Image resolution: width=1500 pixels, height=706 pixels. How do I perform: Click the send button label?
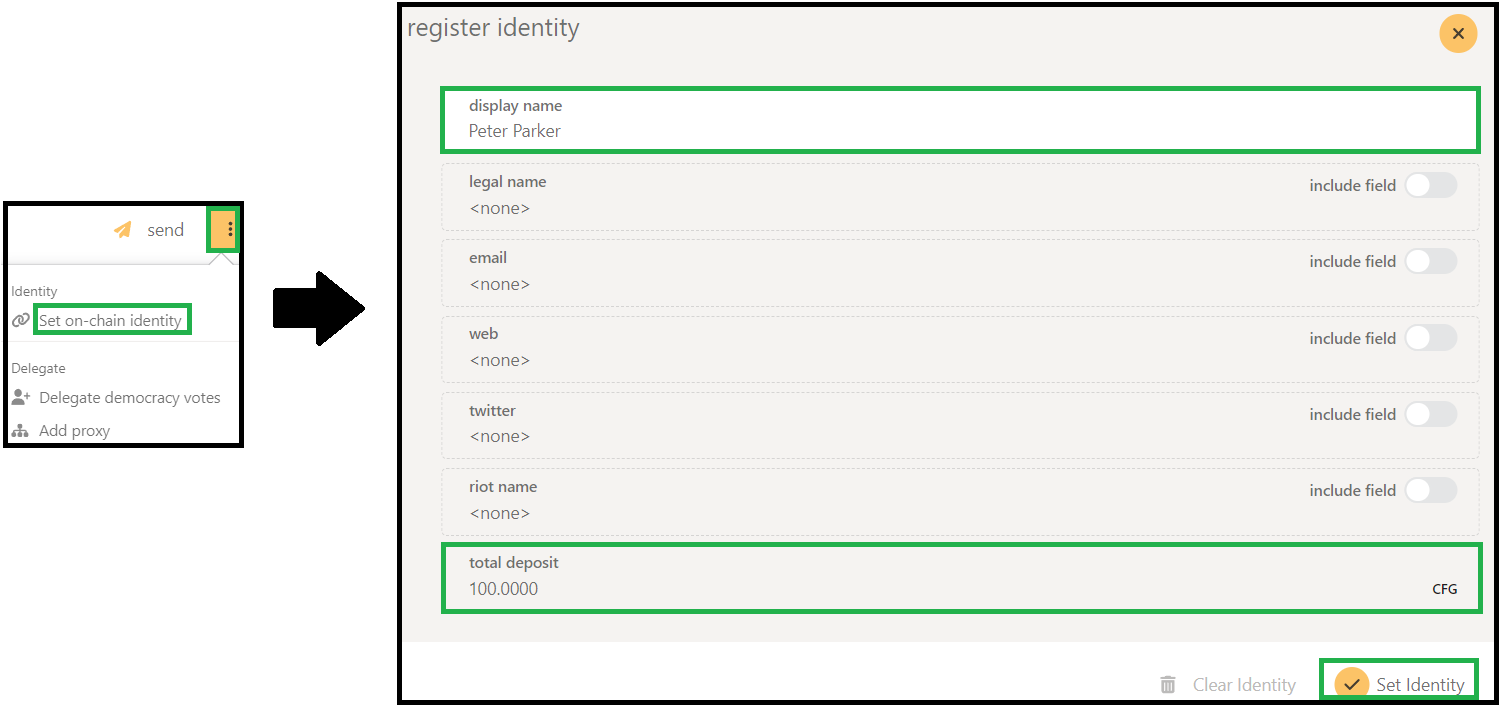[166, 230]
